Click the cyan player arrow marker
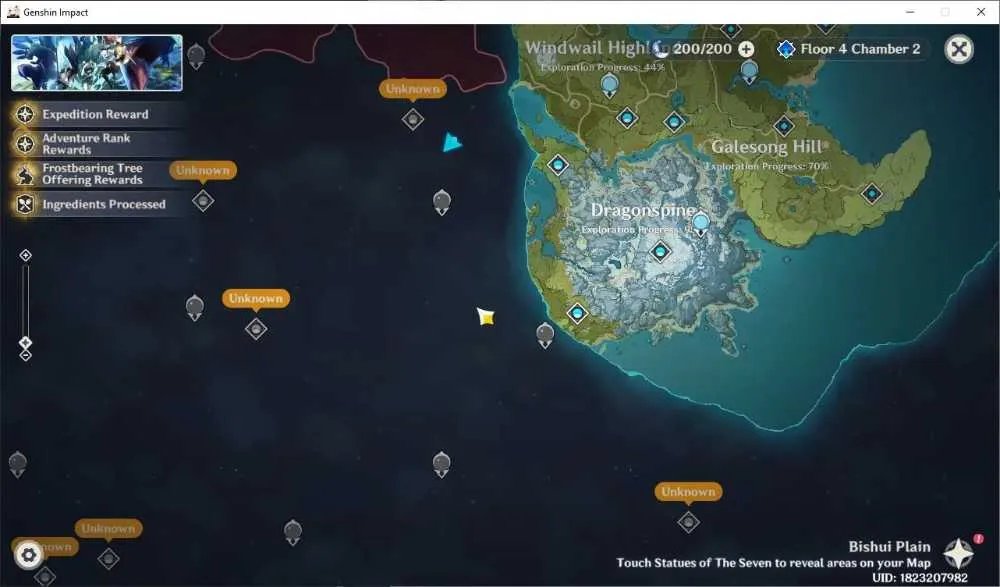Screen dimensions: 1000x587 click(x=452, y=142)
